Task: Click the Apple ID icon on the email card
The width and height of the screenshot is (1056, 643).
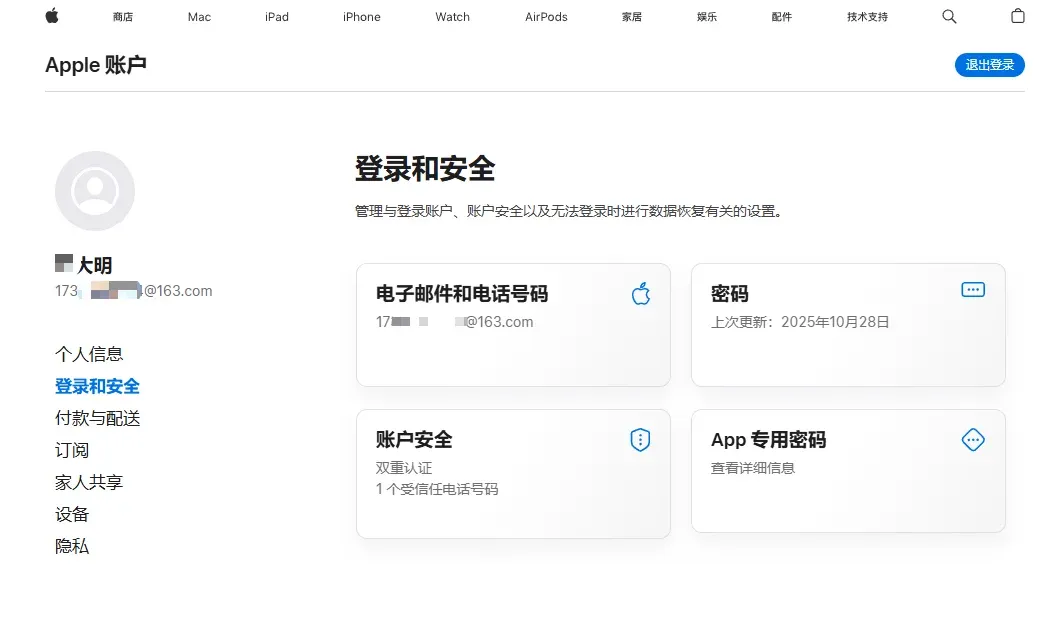Action: pyautogui.click(x=640, y=294)
